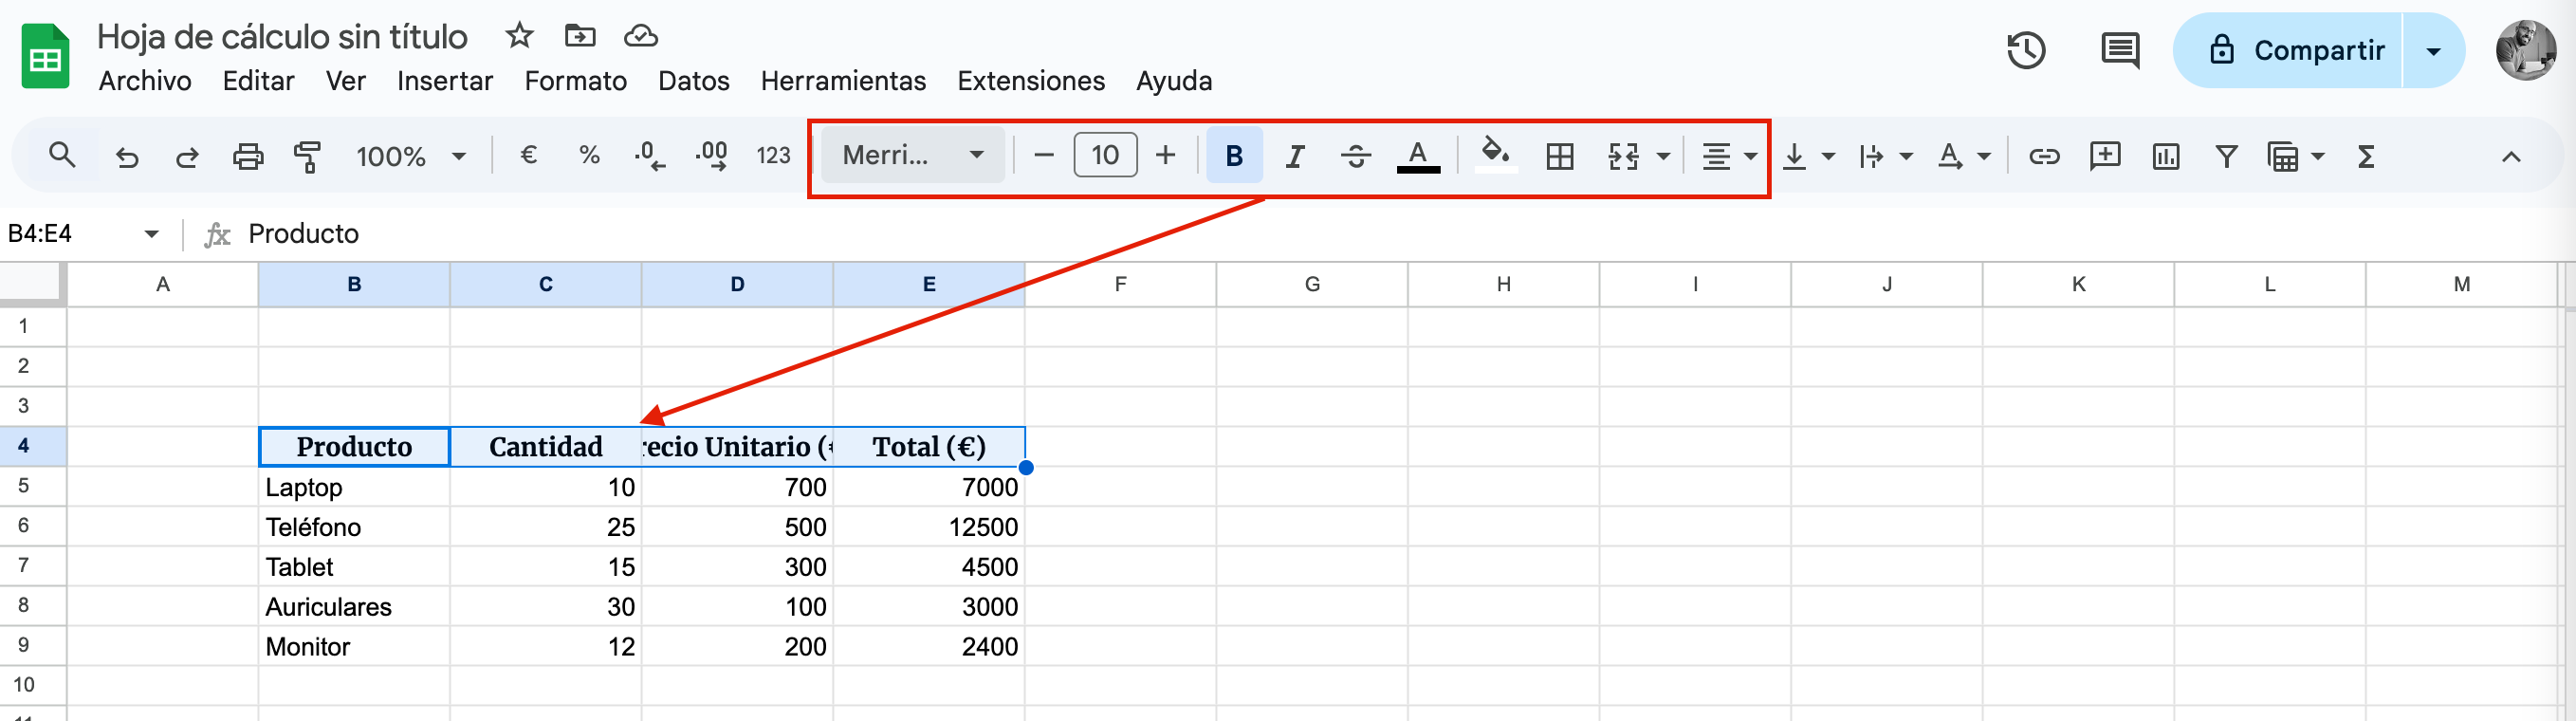The image size is (2576, 721).
Task: Toggle italic formatting
Action: (1295, 156)
